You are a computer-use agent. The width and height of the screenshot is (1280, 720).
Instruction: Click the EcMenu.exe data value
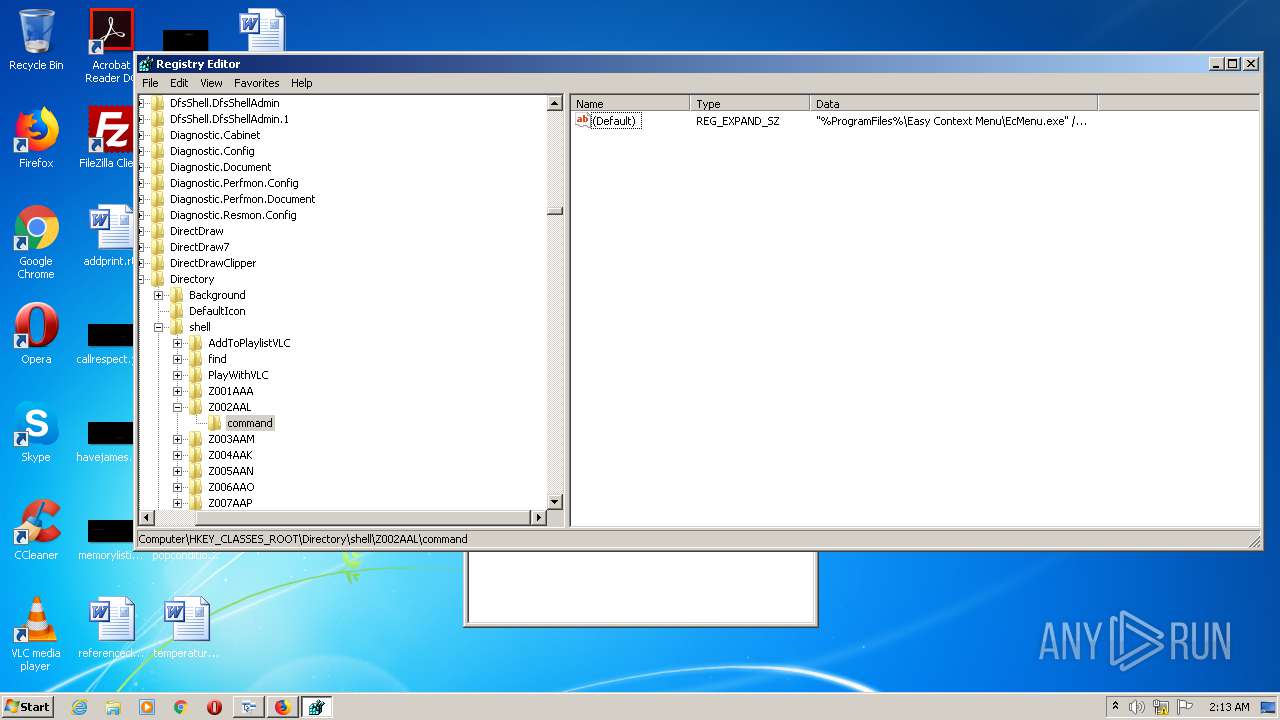pyautogui.click(x=951, y=121)
